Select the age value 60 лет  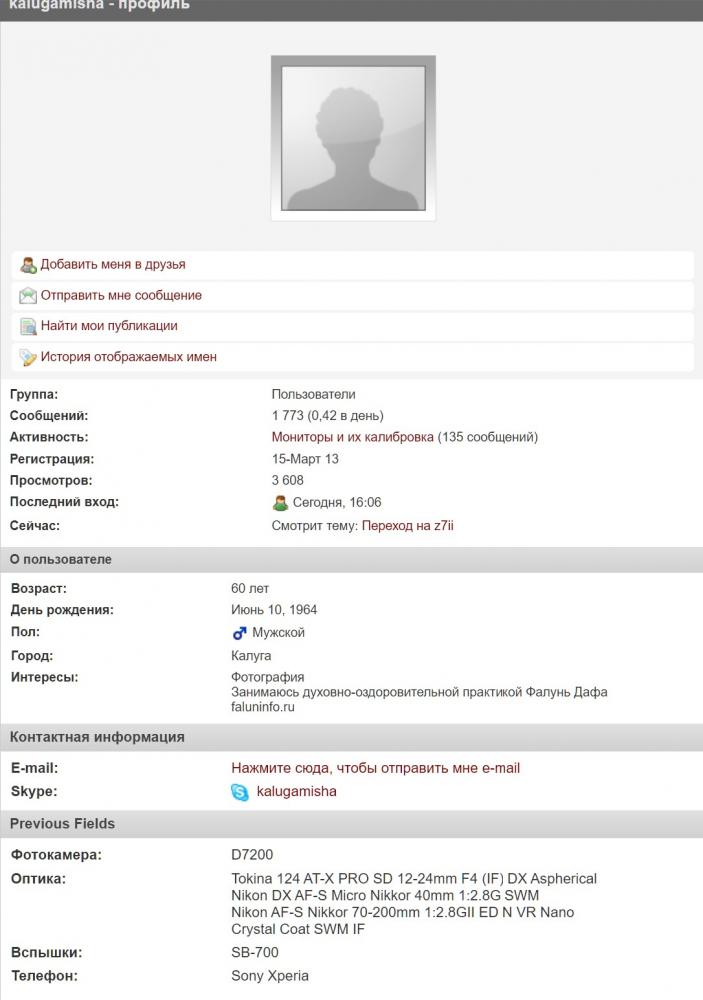(x=250, y=588)
